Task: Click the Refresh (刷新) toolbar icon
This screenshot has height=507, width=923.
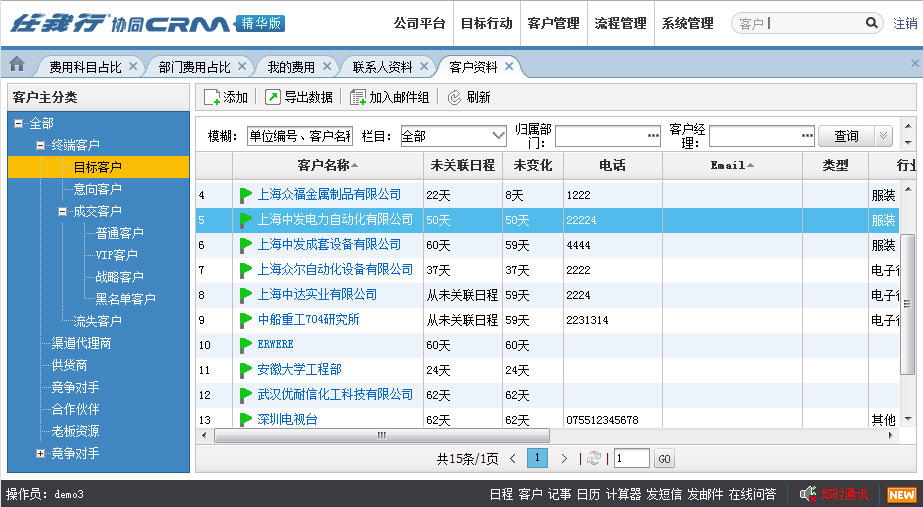Action: coord(454,97)
